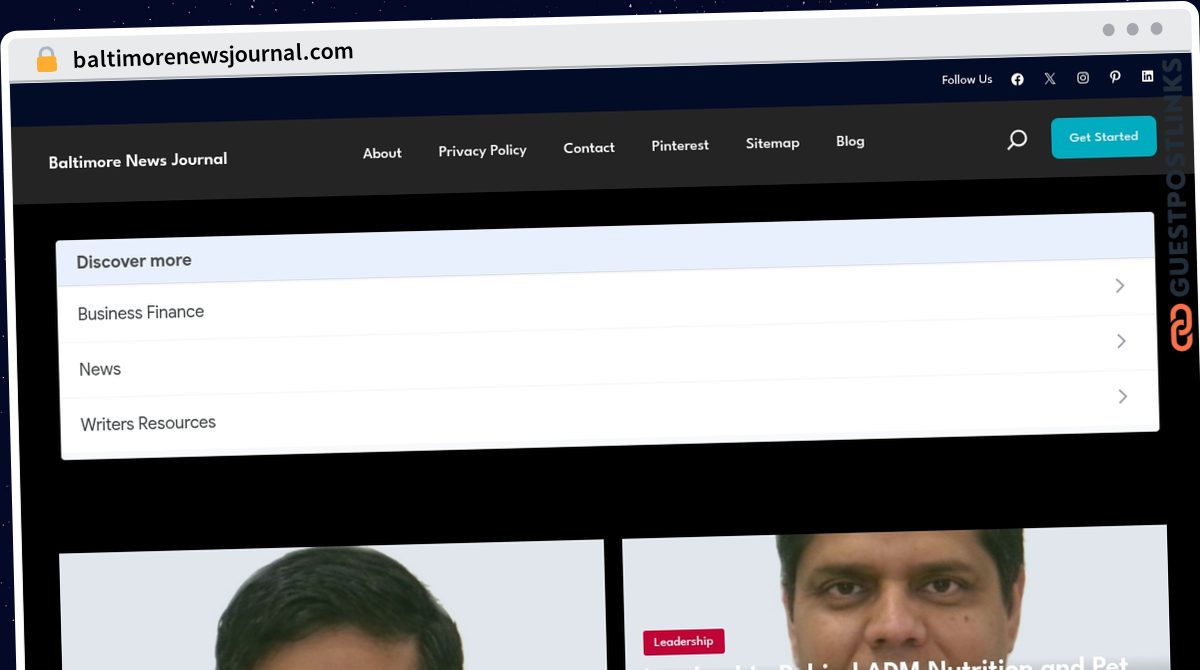Image resolution: width=1200 pixels, height=670 pixels.
Task: Click the baltimorenewsjournal.com address bar
Action: 213,56
